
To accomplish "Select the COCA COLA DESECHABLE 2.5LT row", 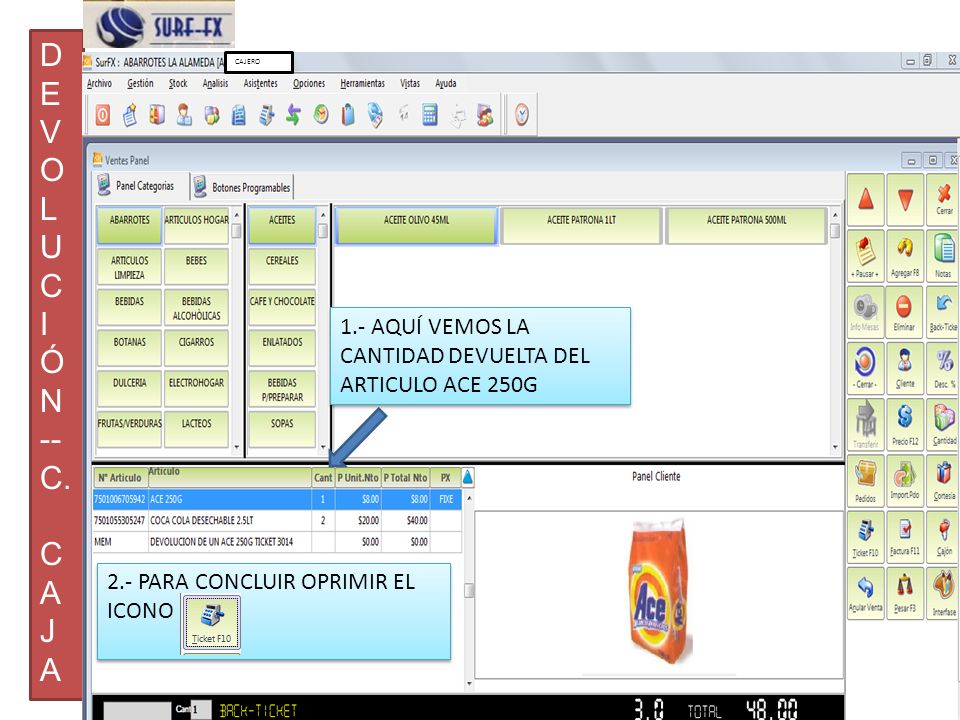I will pyautogui.click(x=277, y=520).
